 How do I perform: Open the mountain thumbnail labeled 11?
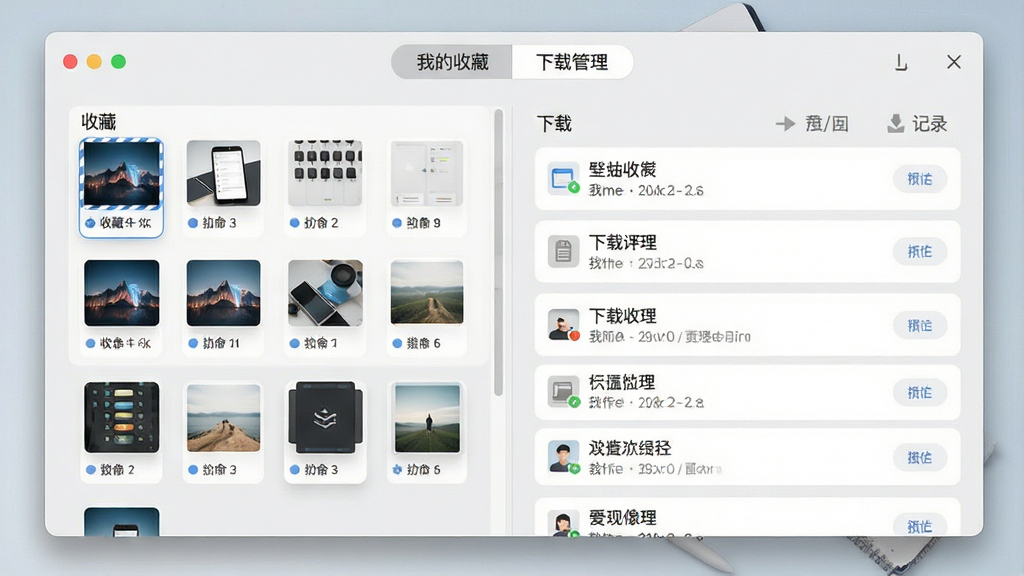point(223,293)
